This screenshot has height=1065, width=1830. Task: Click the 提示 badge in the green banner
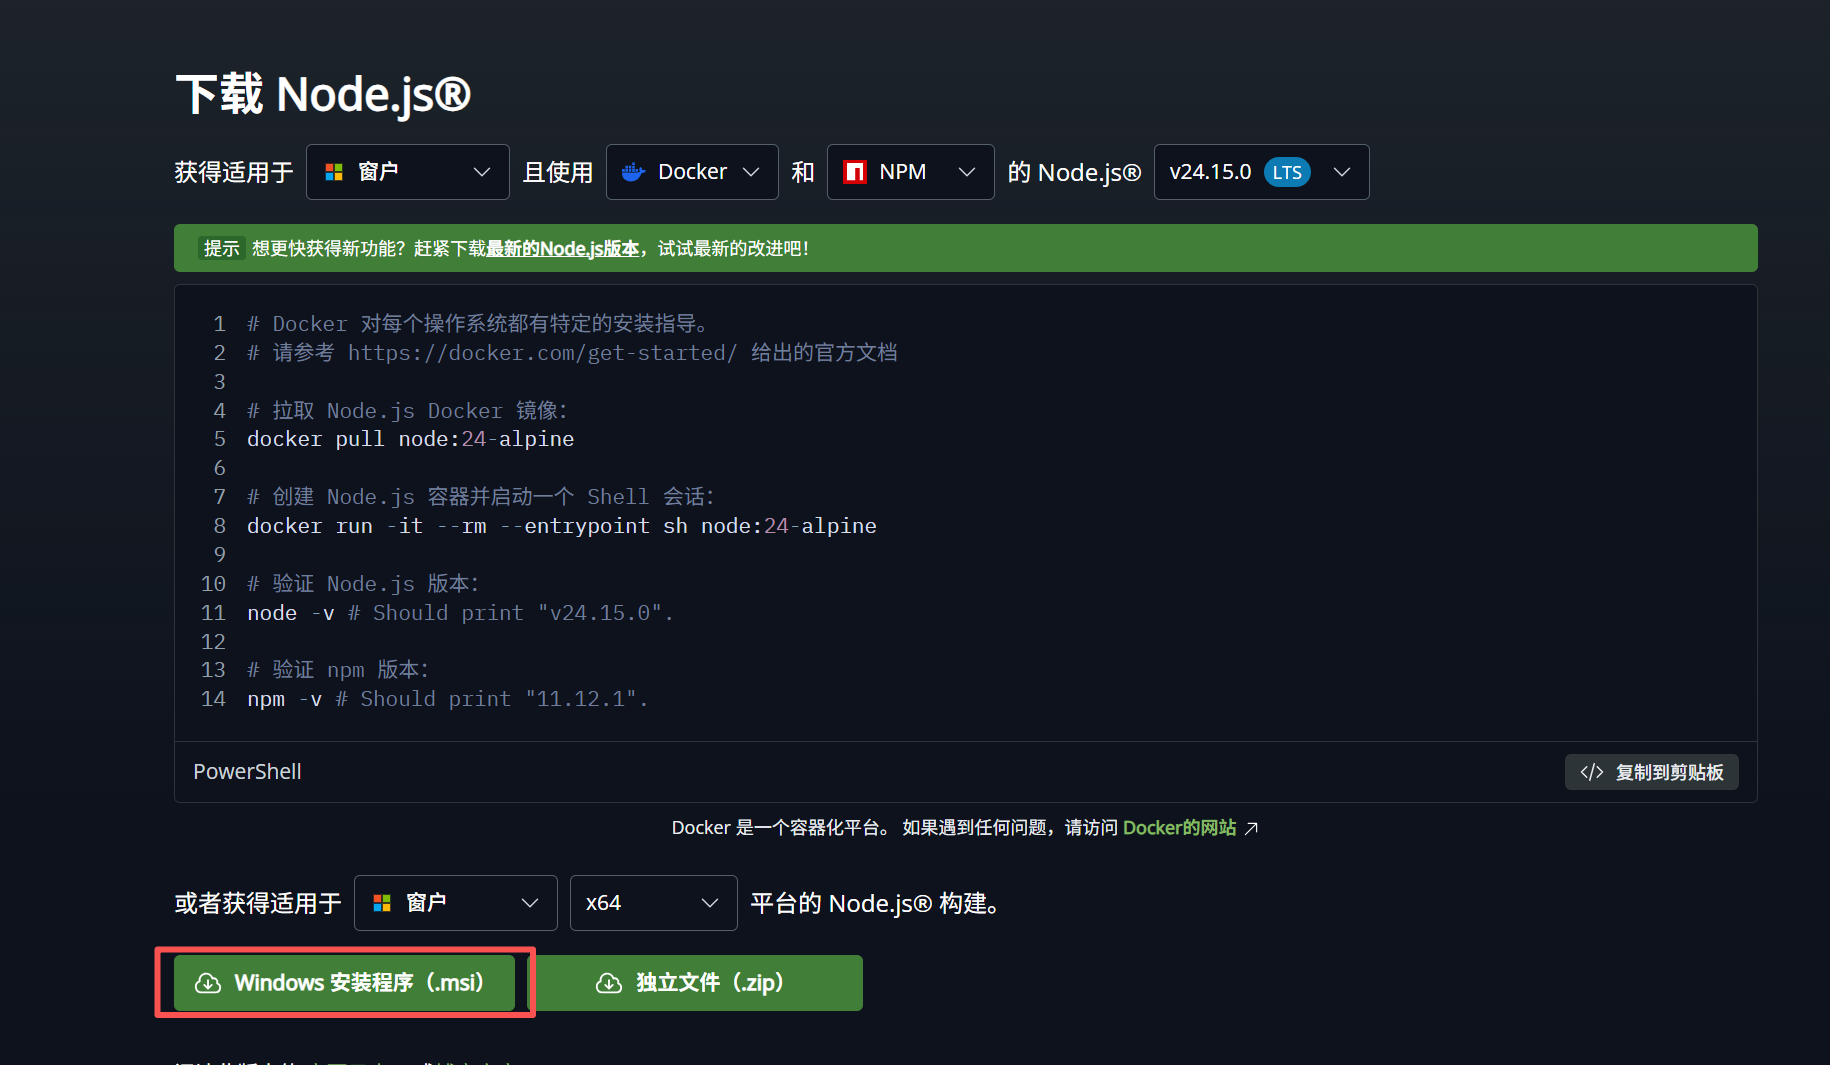point(221,248)
